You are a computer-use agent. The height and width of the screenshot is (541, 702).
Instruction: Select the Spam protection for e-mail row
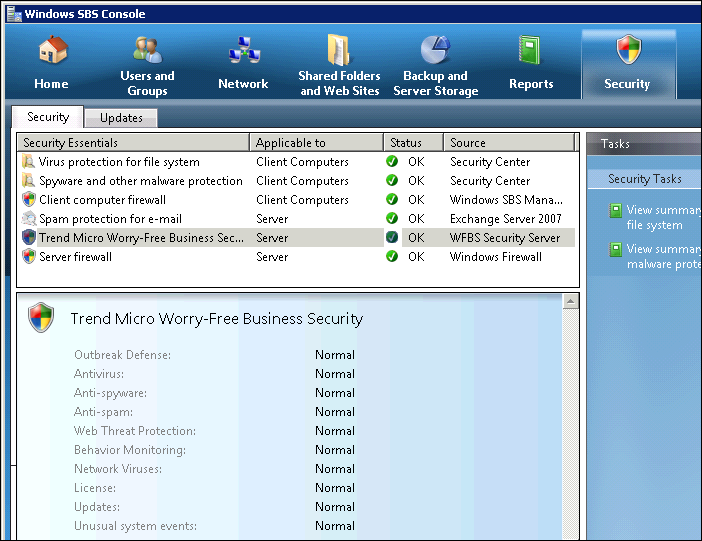click(x=298, y=219)
